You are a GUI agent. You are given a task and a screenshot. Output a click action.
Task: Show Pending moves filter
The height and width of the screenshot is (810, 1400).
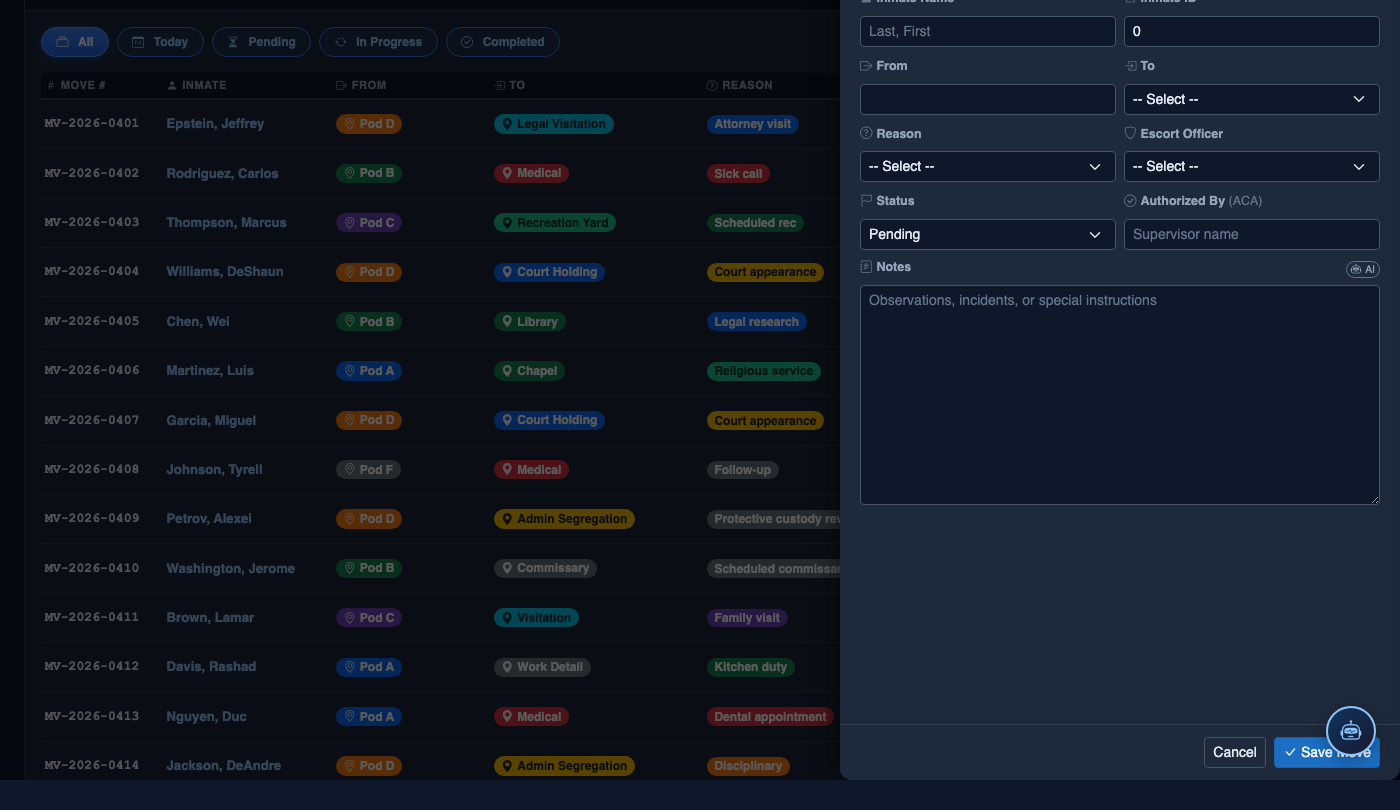[x=261, y=42]
